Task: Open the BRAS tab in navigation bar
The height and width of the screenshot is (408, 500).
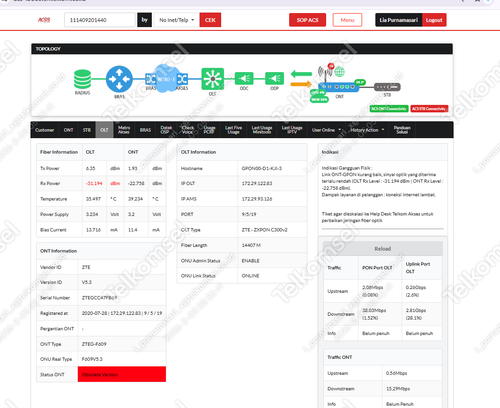Action: click(145, 130)
